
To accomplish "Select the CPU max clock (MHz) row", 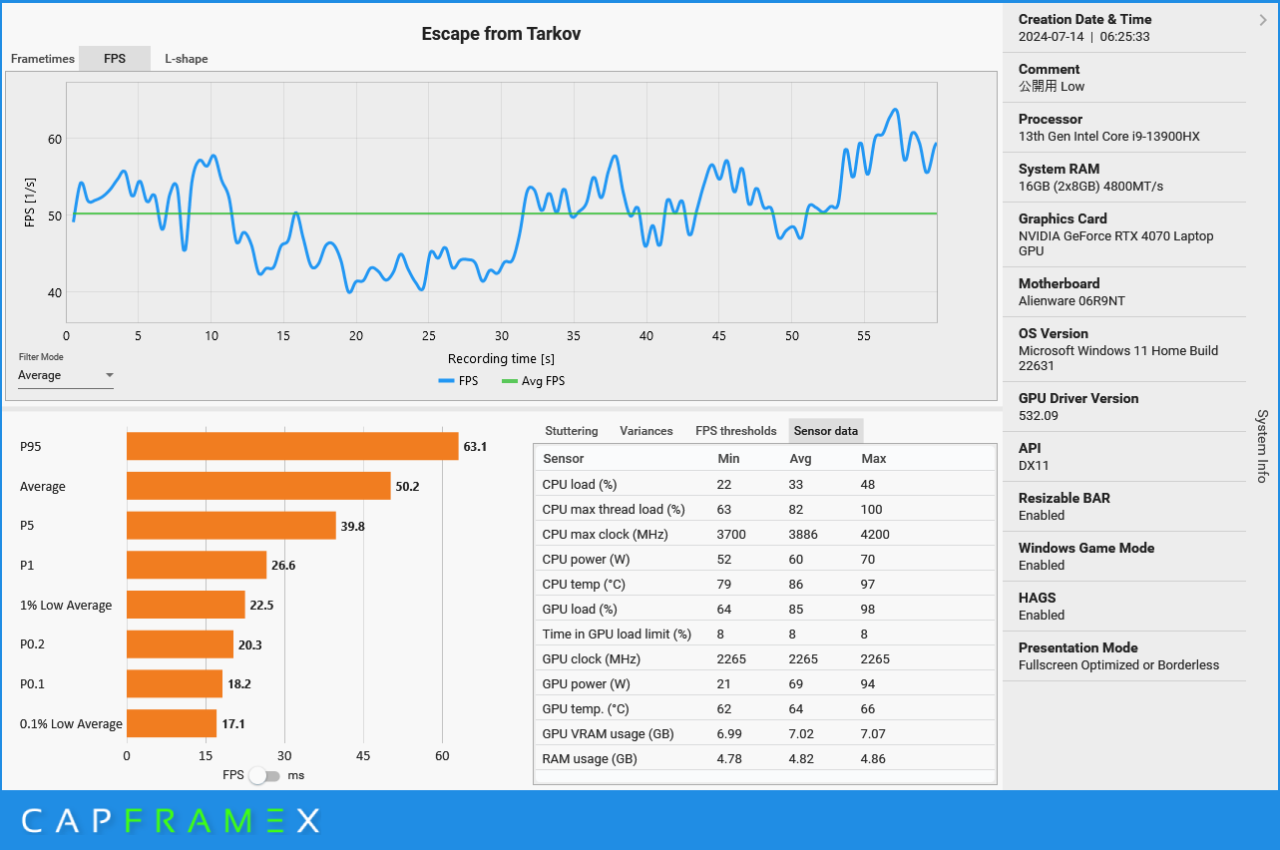I will click(x=765, y=534).
